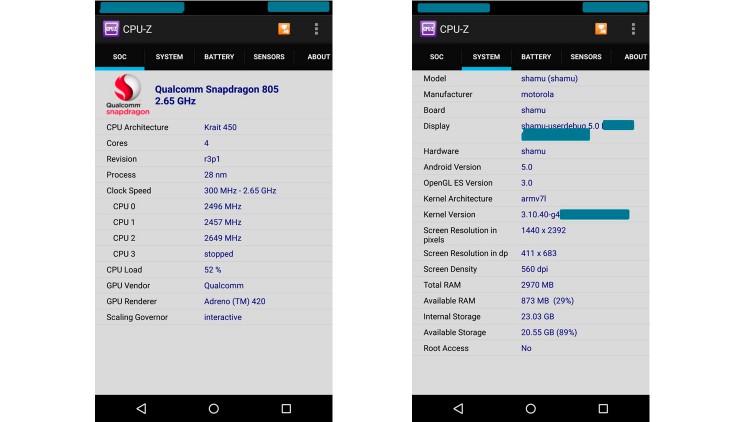The width and height of the screenshot is (750, 422).
Task: Open SENSORS tab in left phone
Action: pyautogui.click(x=269, y=56)
